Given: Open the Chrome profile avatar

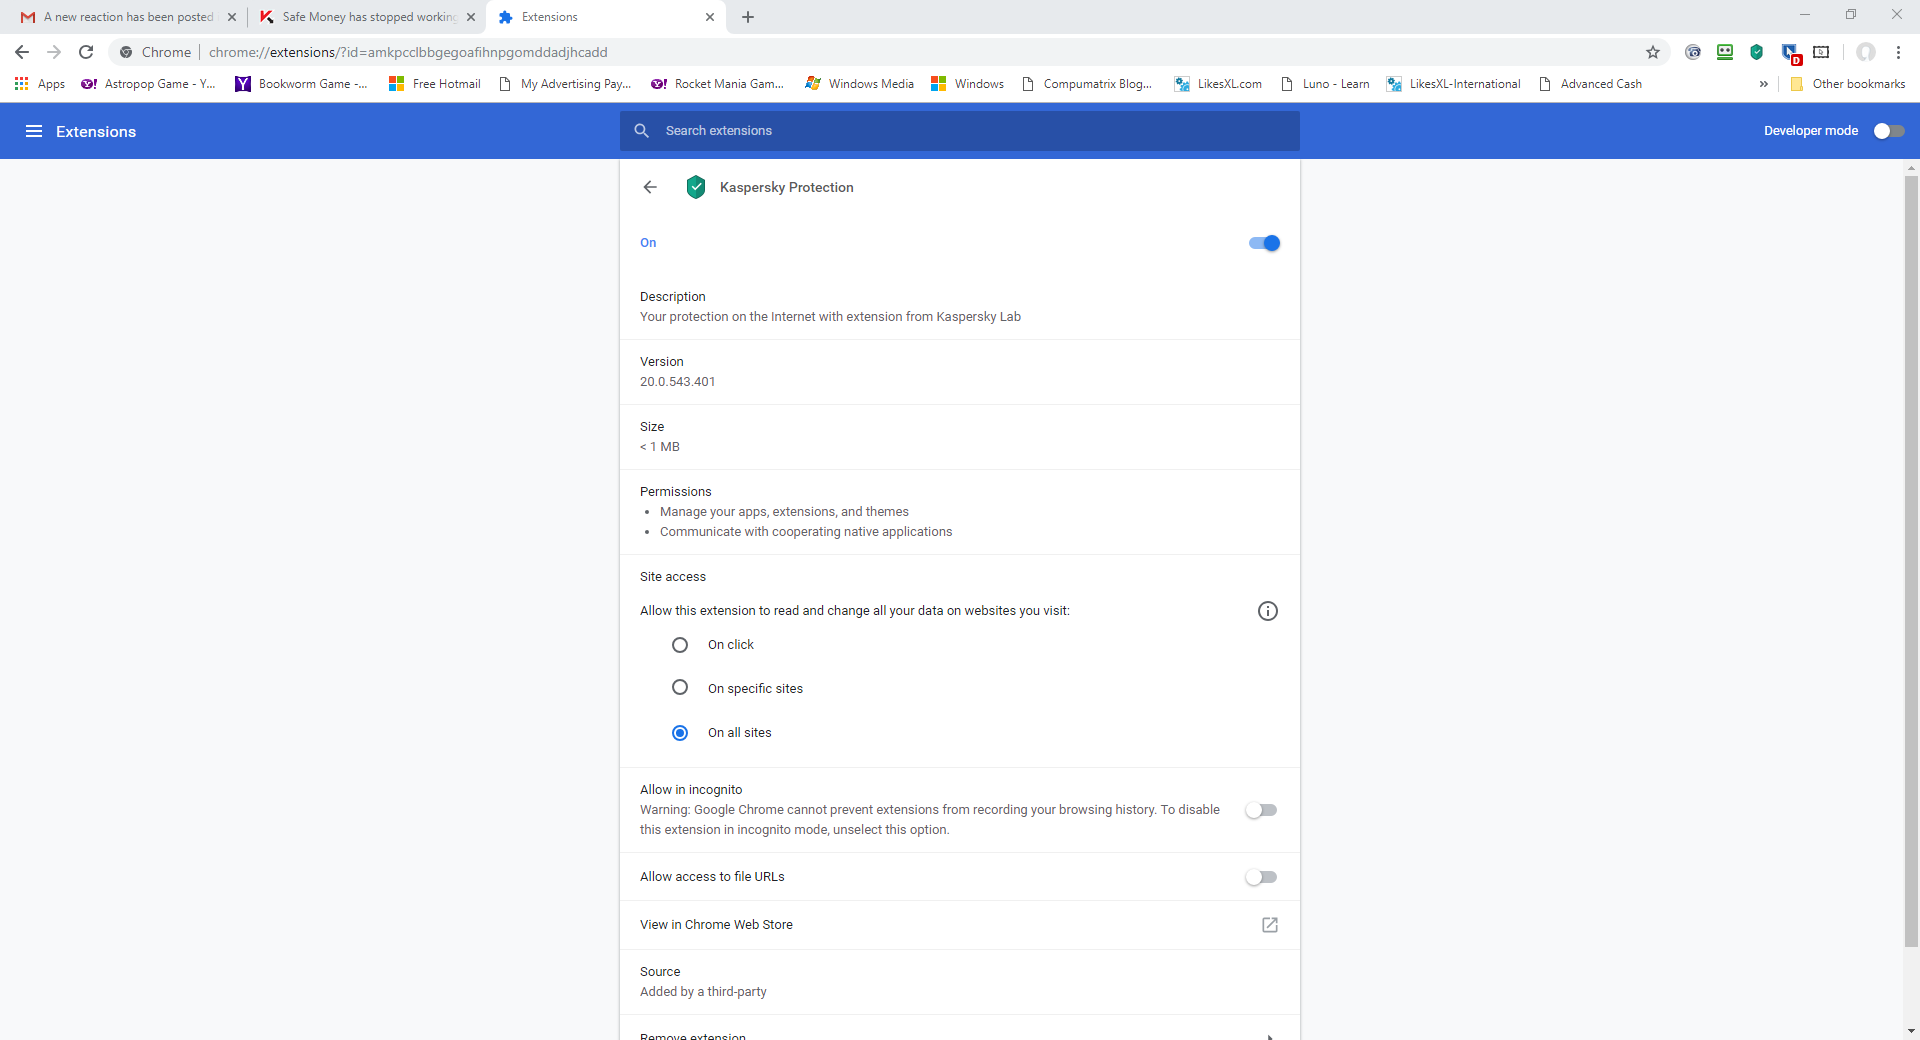Looking at the screenshot, I should tap(1866, 52).
